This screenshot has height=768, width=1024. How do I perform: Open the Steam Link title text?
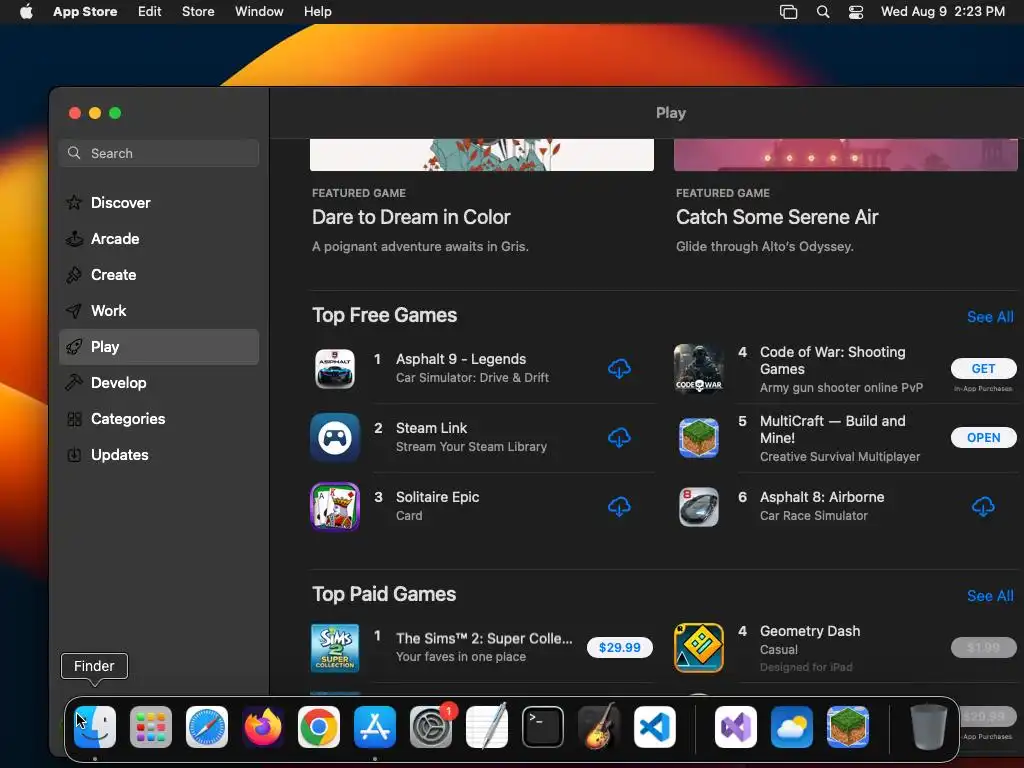tap(432, 428)
